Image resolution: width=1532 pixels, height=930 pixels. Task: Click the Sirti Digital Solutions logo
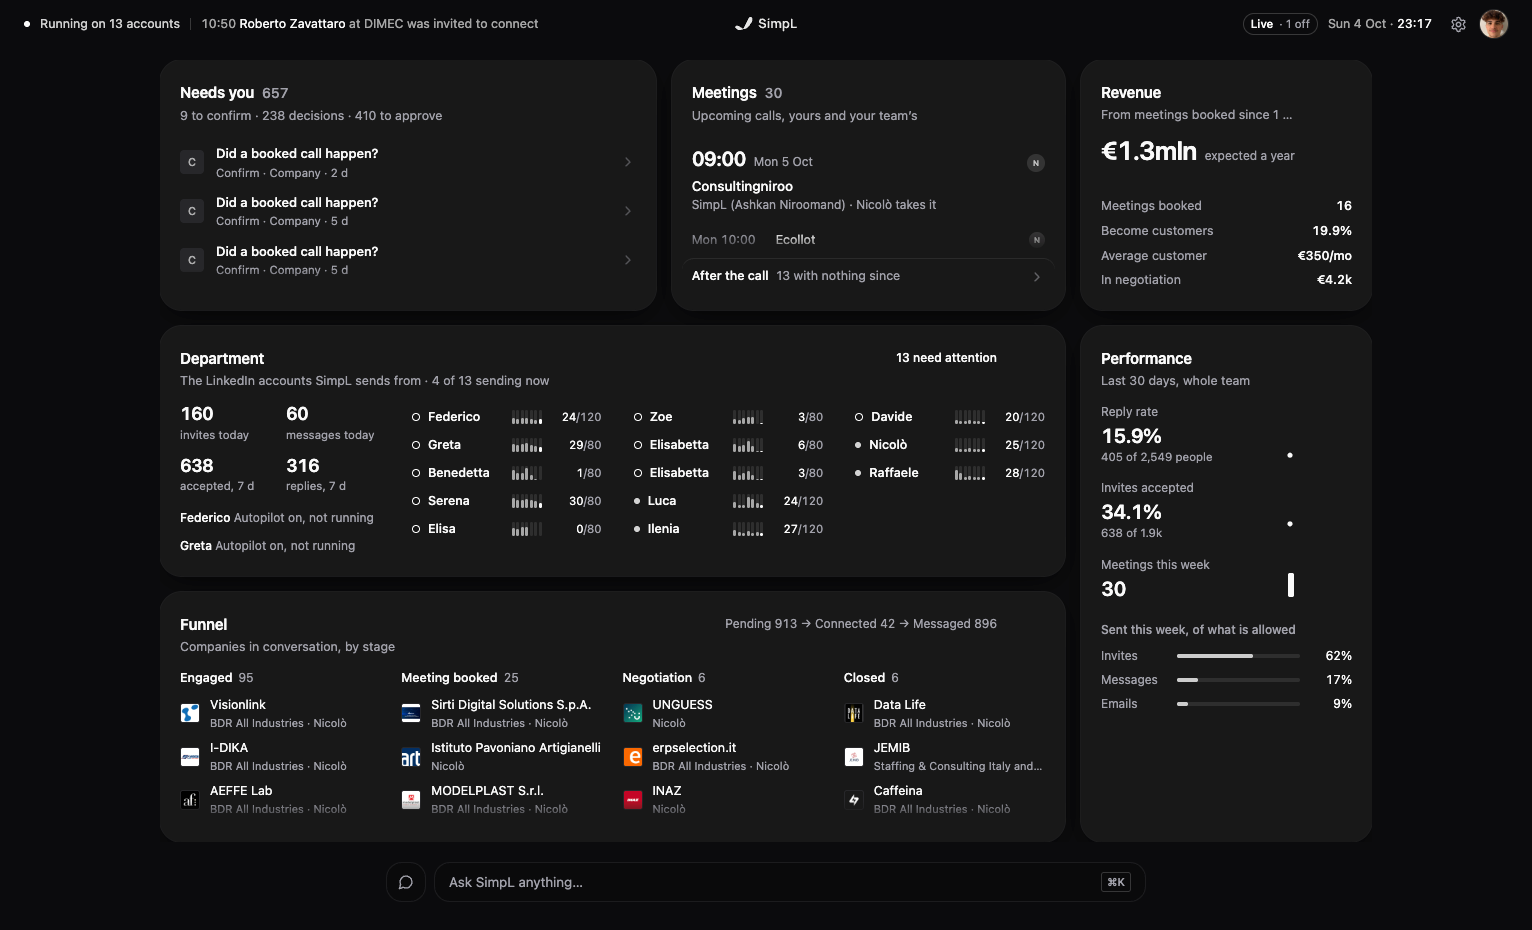click(411, 713)
